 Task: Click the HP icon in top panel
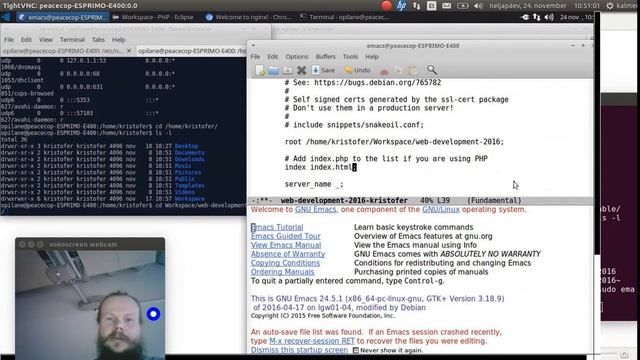pyautogui.click(x=402, y=5)
